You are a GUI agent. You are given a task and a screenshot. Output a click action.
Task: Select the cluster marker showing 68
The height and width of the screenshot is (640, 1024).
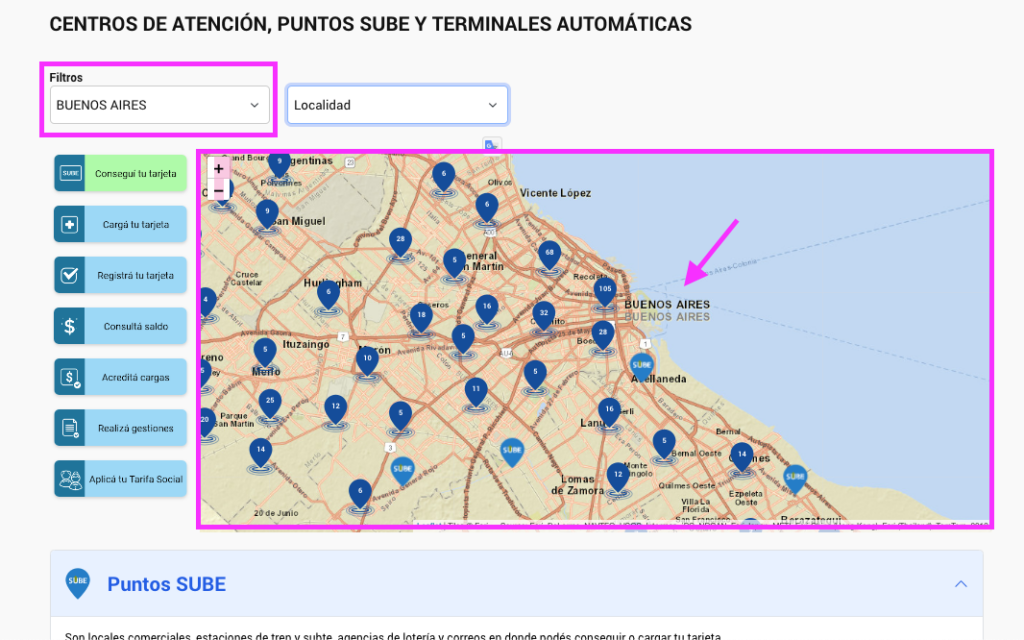point(549,257)
